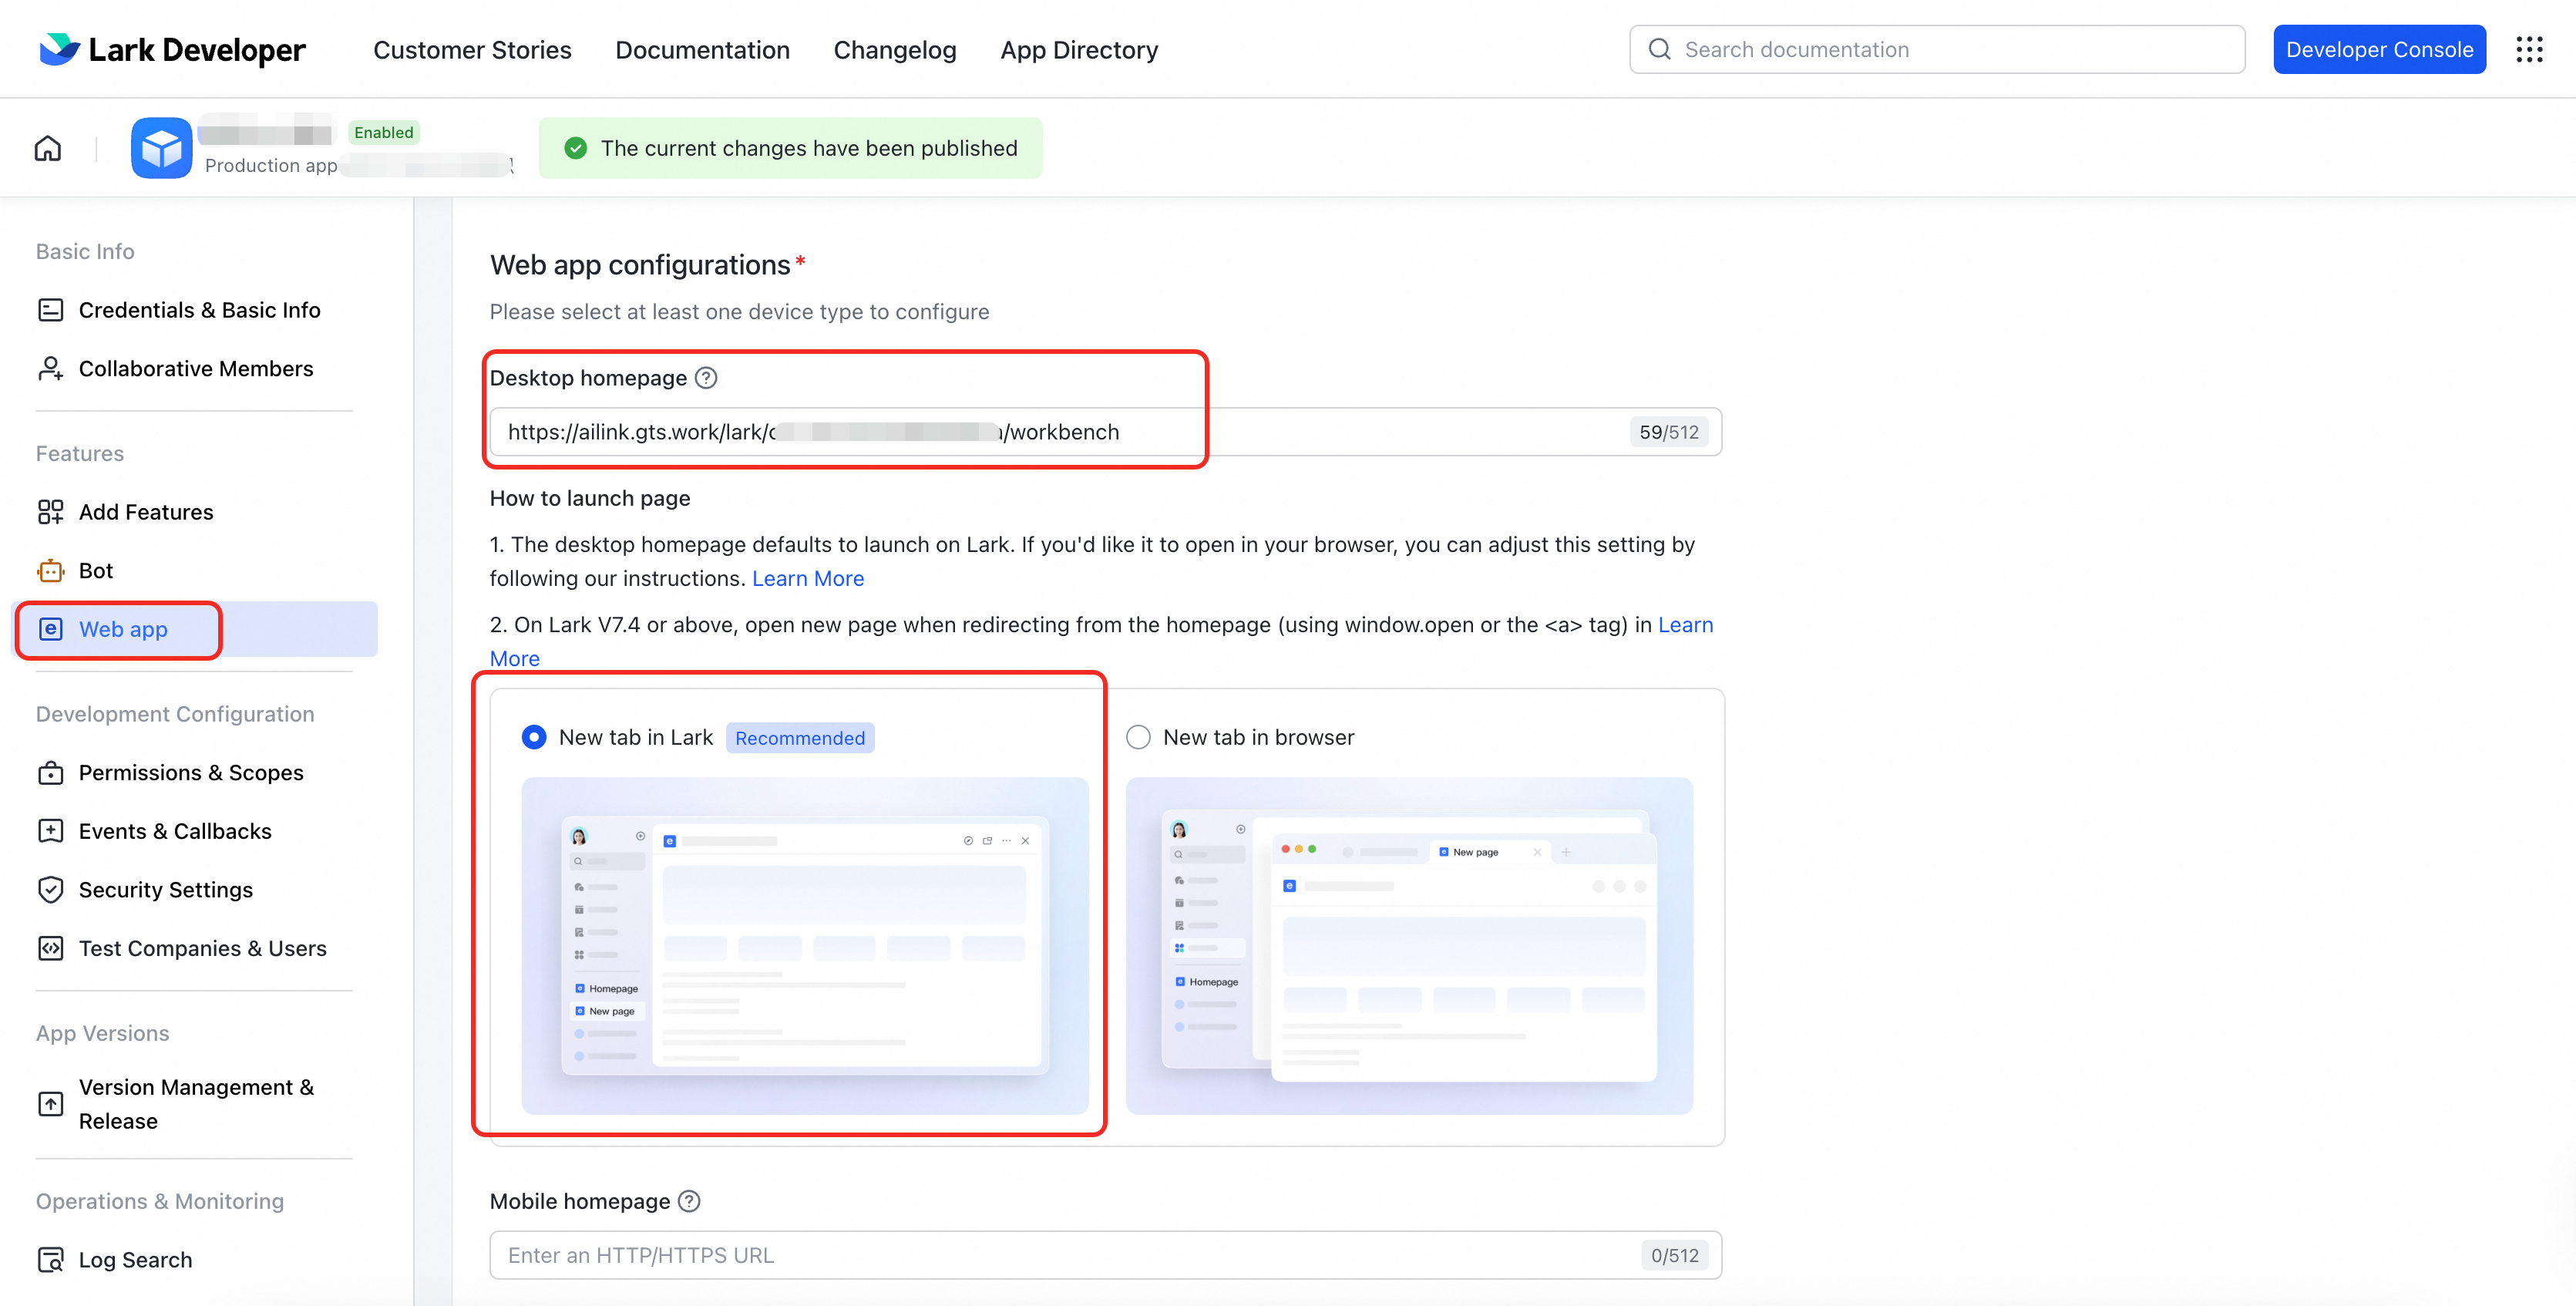
Task: Open App Directory in top navigation
Action: [x=1079, y=49]
